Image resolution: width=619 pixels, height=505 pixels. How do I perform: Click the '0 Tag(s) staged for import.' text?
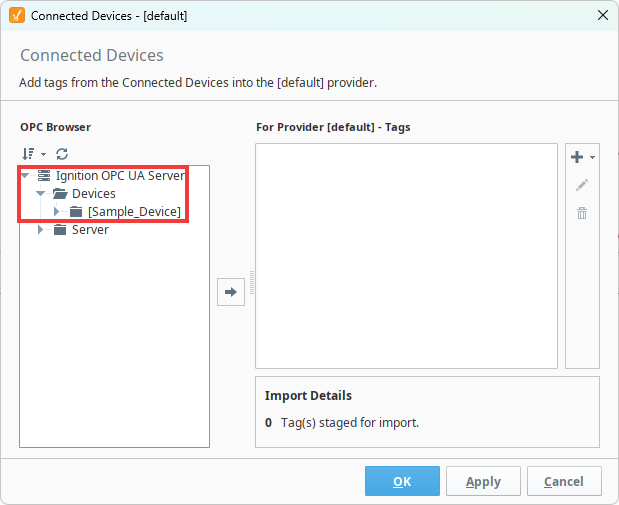pos(342,423)
